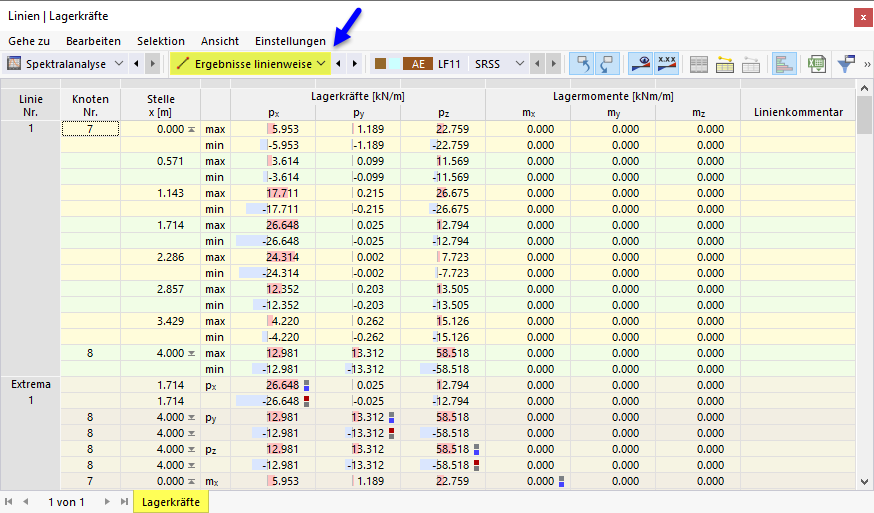Go to next page in bottom navigation
Viewport: 874px width, 513px height.
(x=107, y=502)
